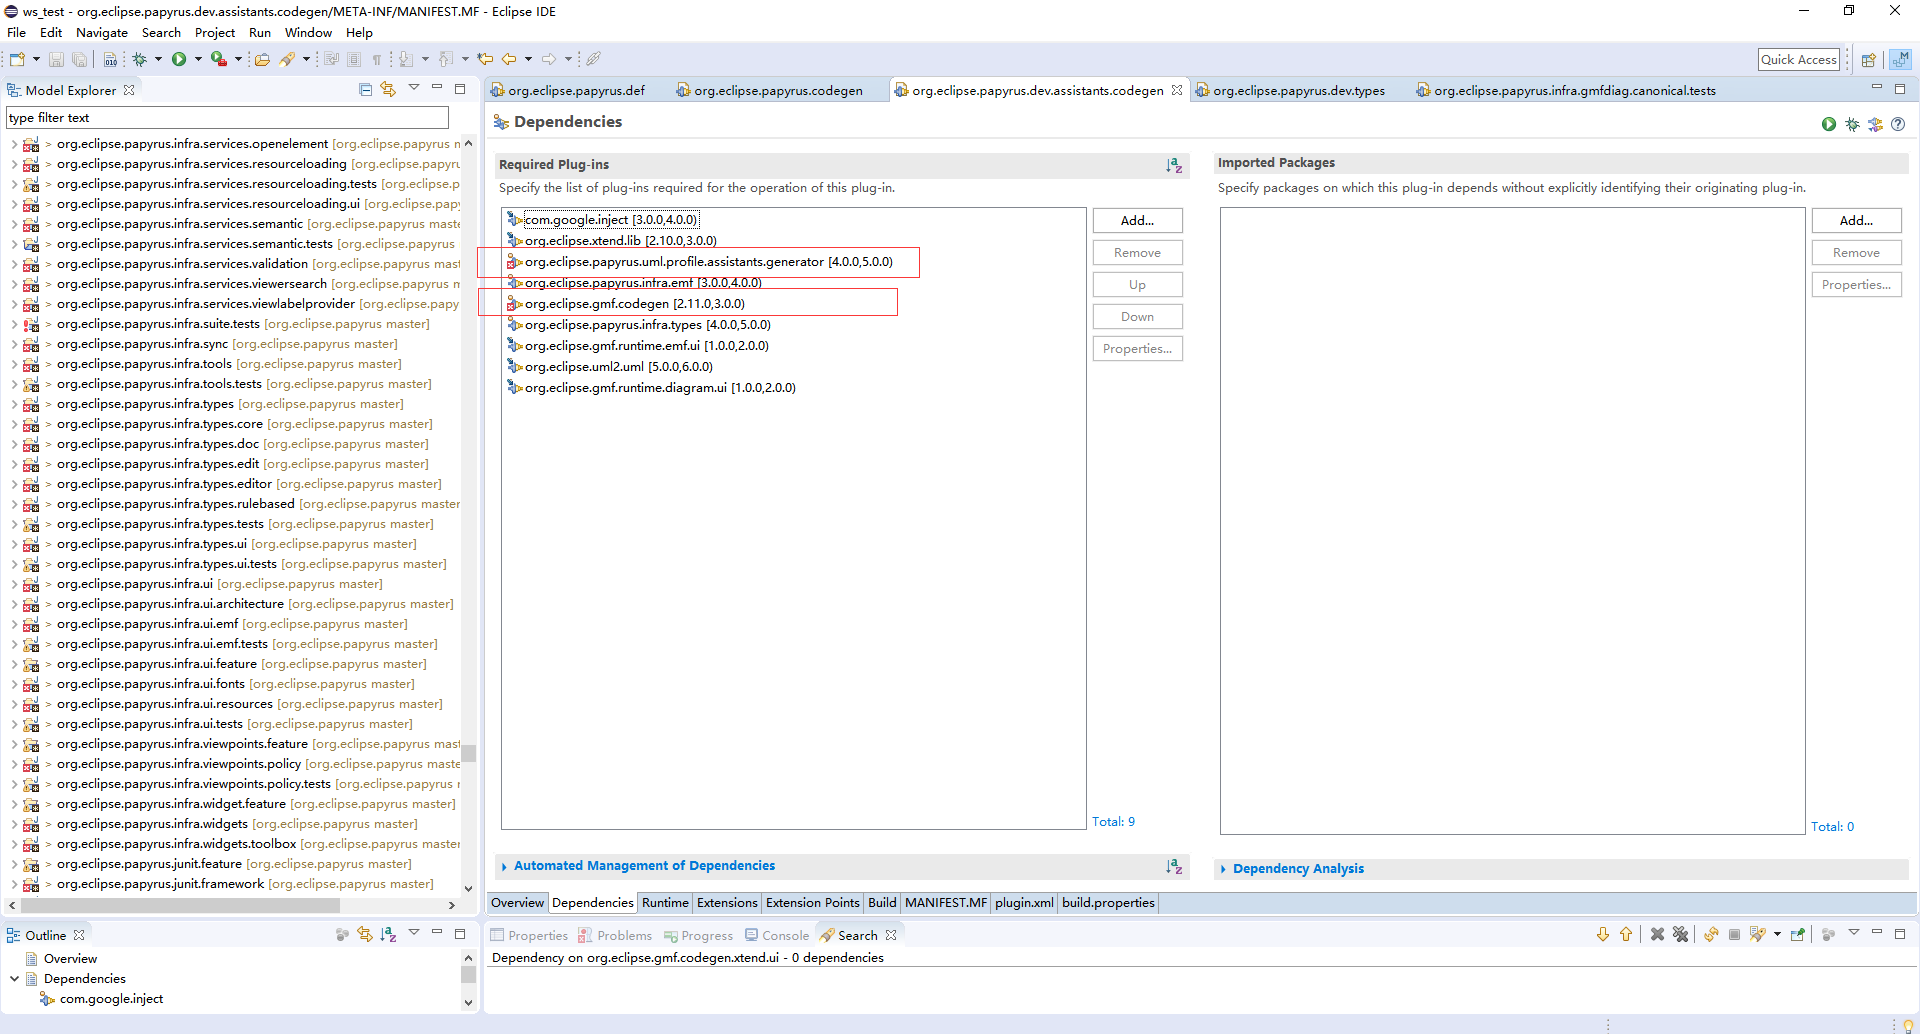Click Add... for Imported Packages
The width and height of the screenshot is (1920, 1034).
pyautogui.click(x=1856, y=220)
